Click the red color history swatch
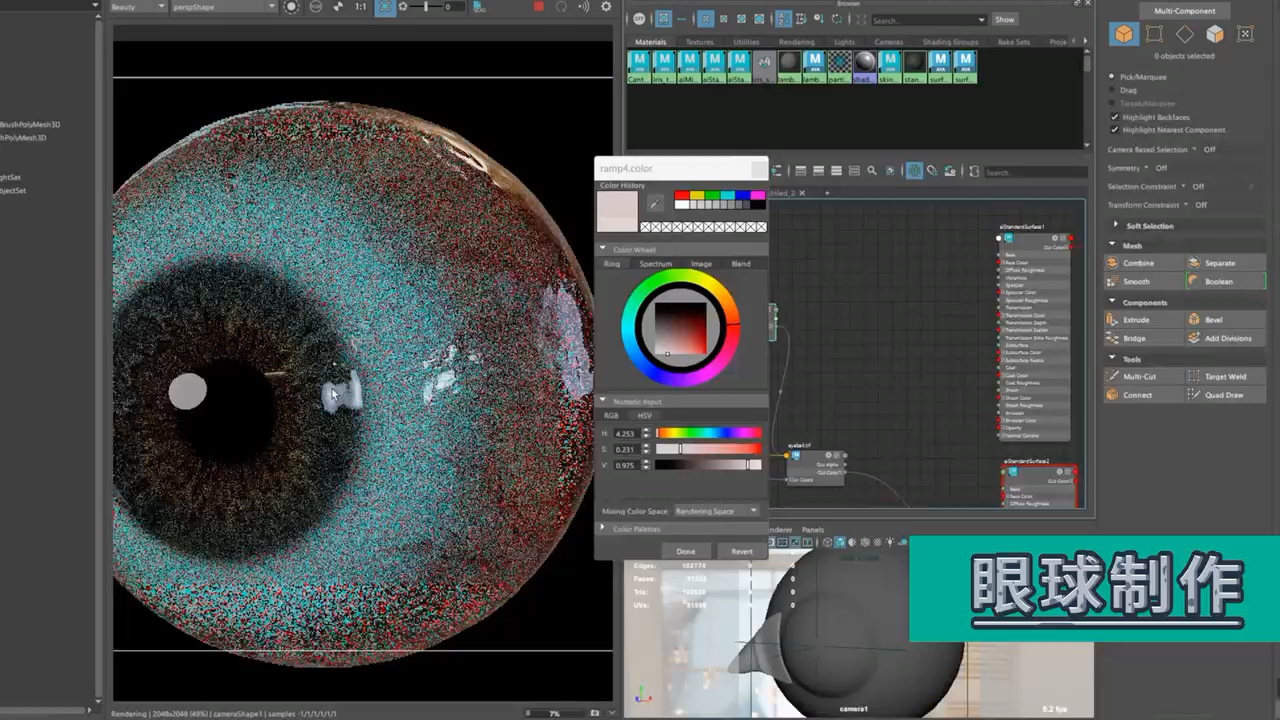This screenshot has height=720, width=1280. 681,196
